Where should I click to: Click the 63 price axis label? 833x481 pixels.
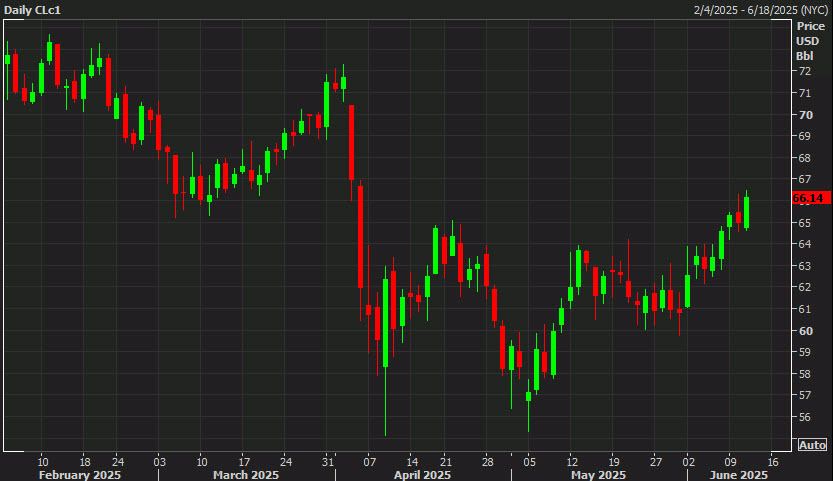[x=805, y=266]
